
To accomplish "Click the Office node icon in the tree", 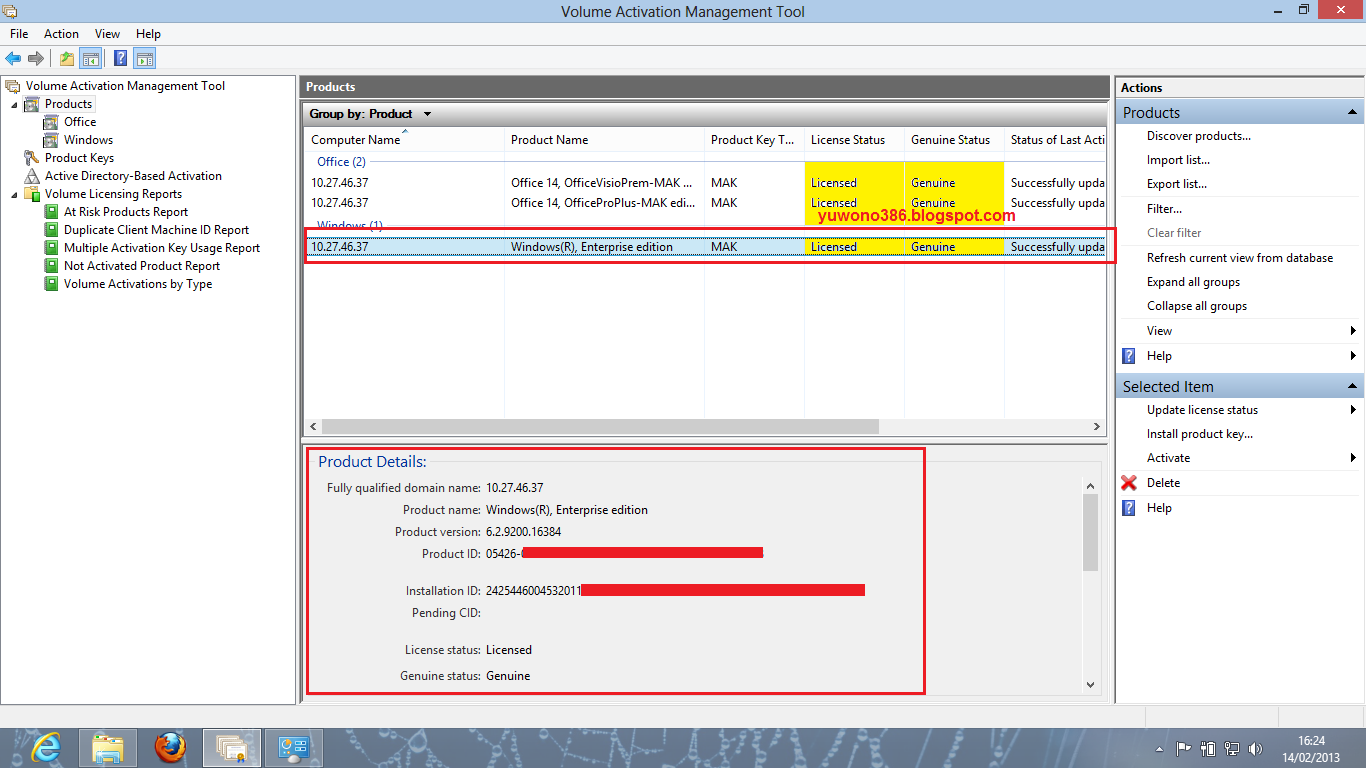I will click(51, 122).
